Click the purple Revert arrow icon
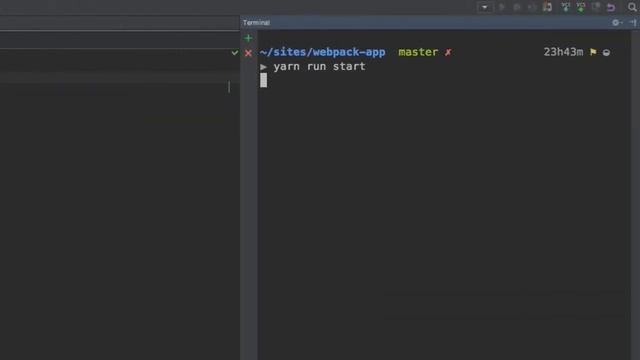640x360 pixels. pos(611,7)
